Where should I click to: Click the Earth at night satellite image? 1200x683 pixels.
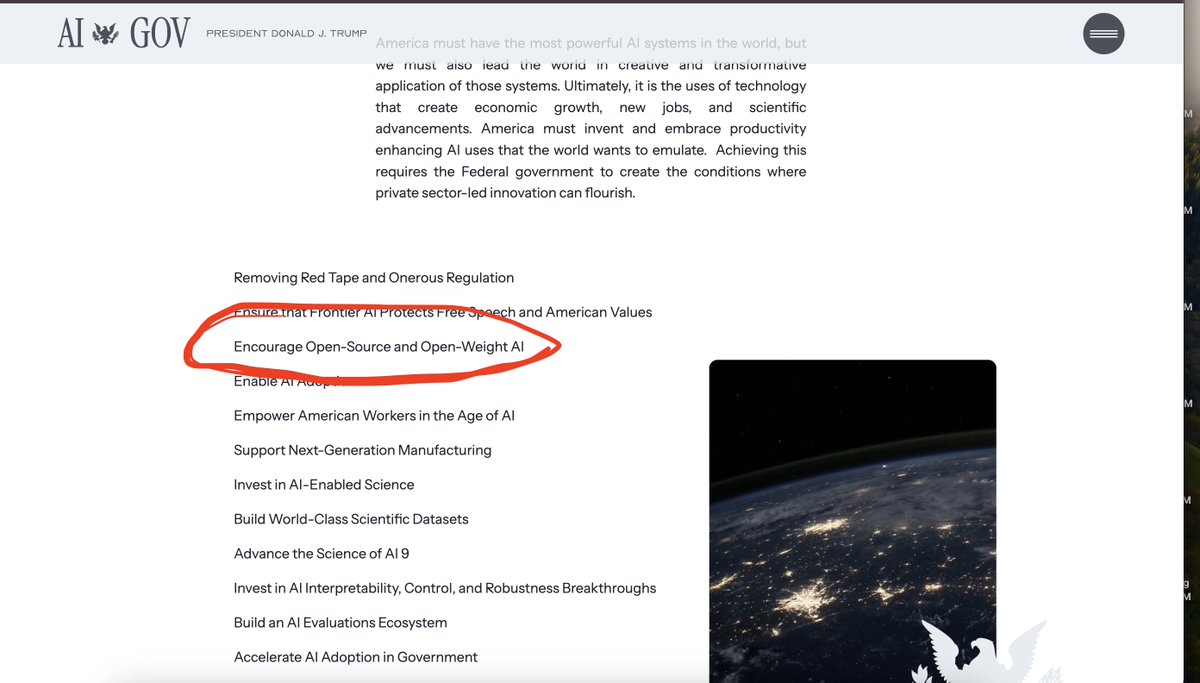point(853,521)
